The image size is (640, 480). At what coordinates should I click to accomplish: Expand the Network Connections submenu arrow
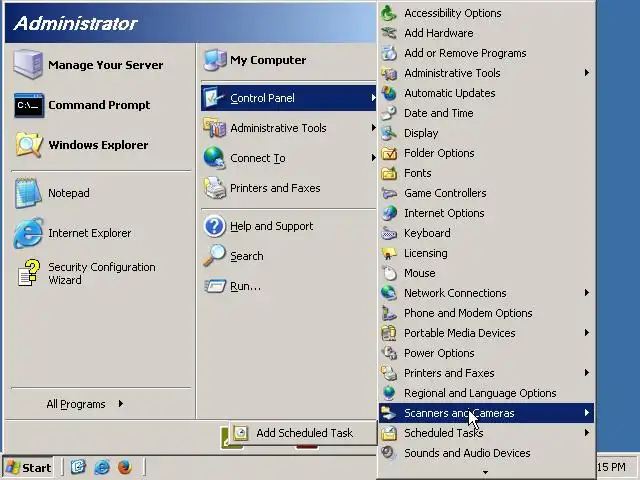pos(587,293)
